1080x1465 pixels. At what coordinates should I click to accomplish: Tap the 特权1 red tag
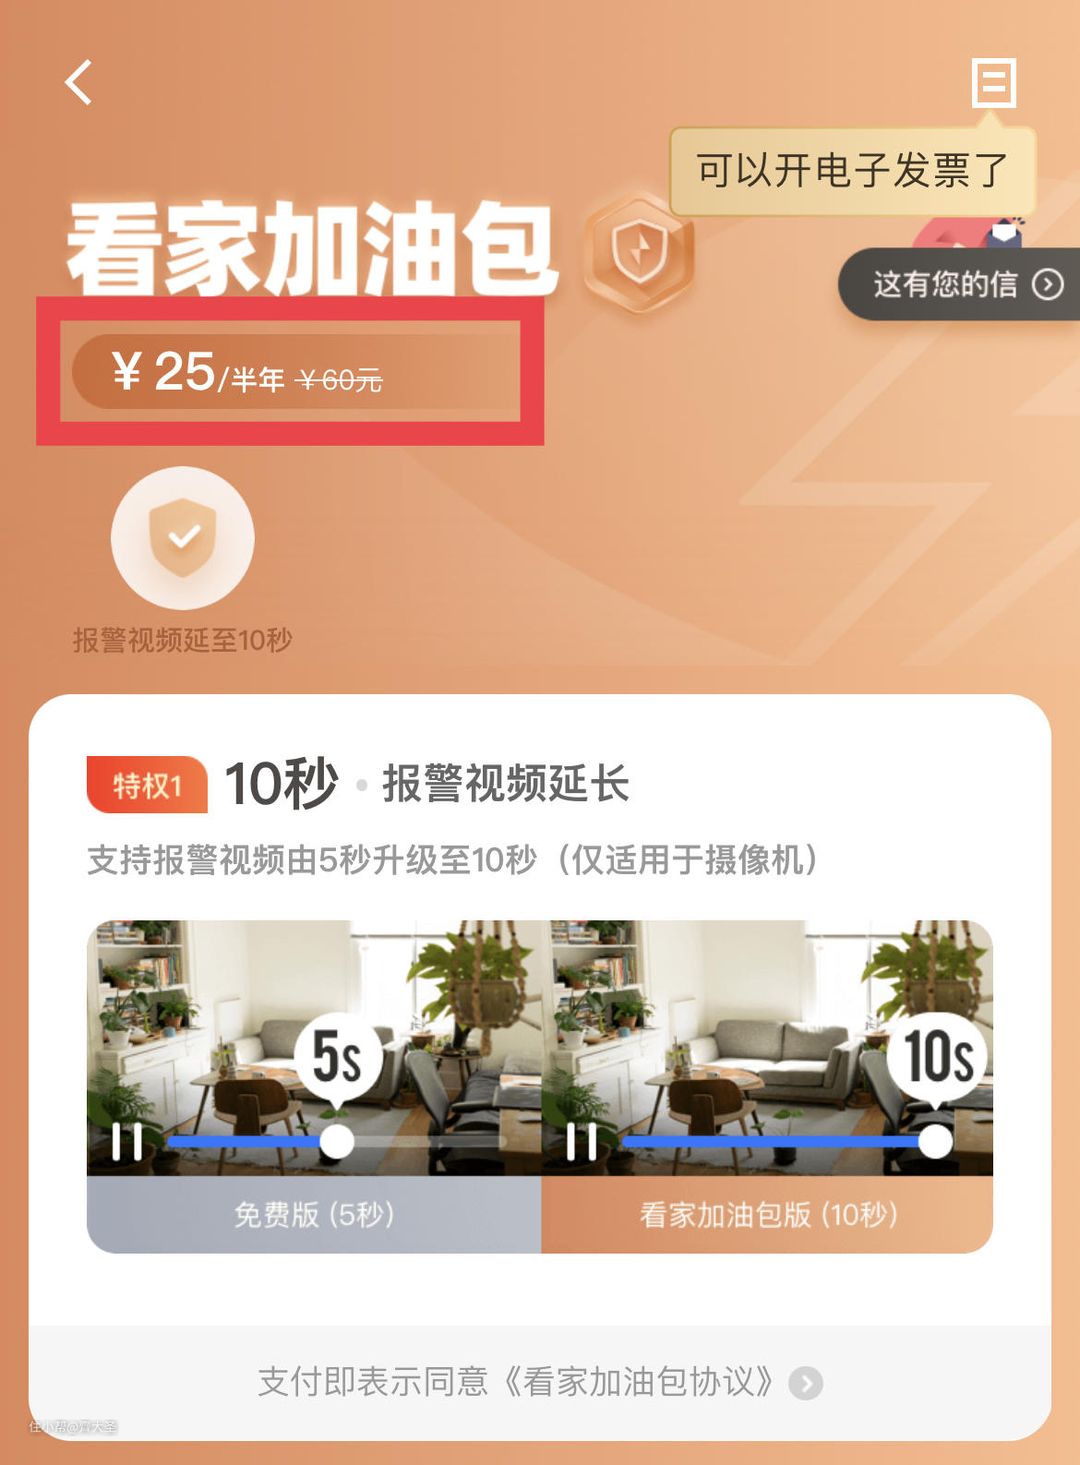click(147, 785)
